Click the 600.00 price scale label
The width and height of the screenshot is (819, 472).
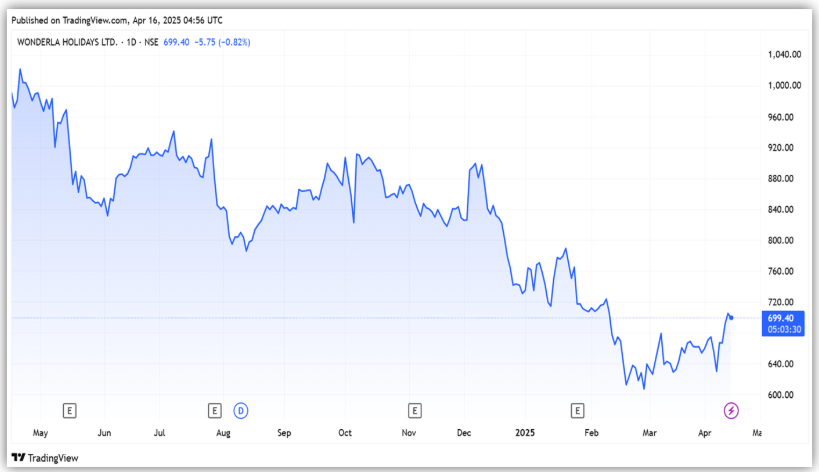pyautogui.click(x=784, y=395)
